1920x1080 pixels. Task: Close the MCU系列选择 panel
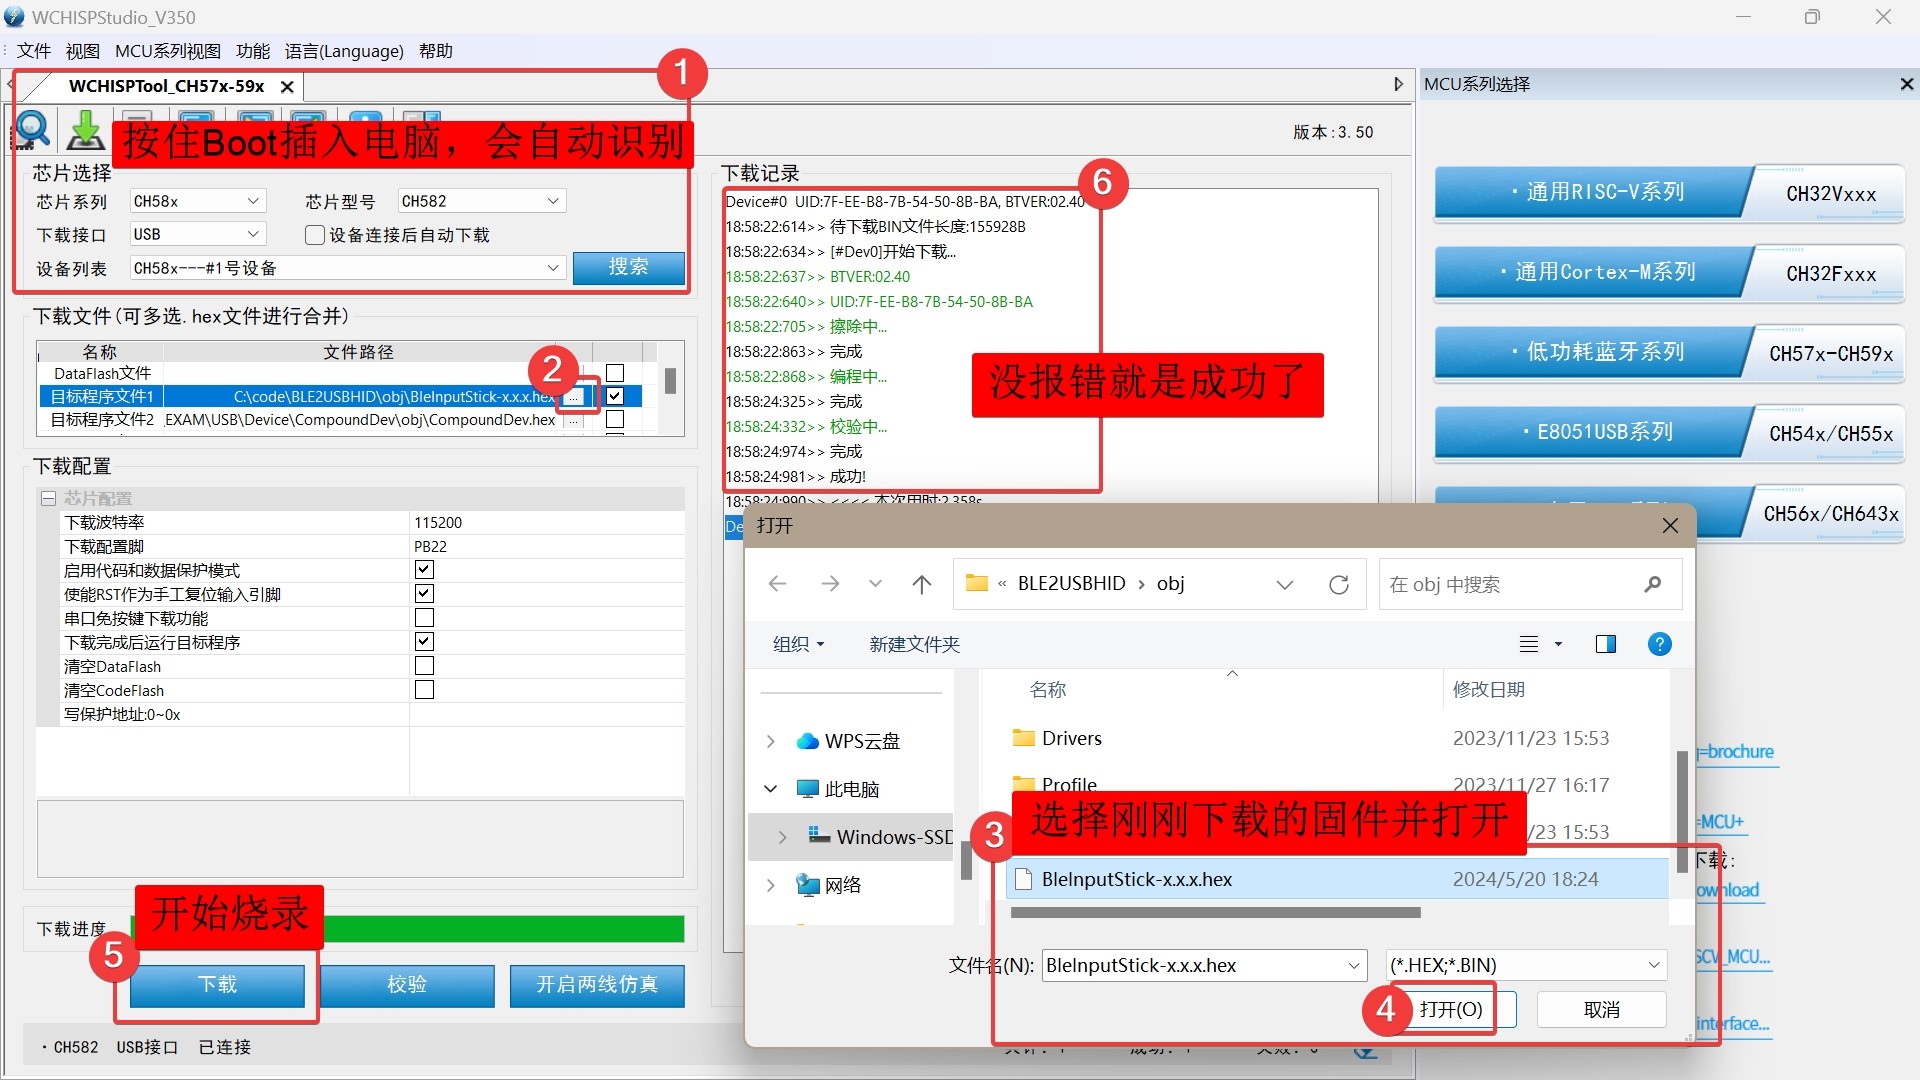coord(1906,85)
